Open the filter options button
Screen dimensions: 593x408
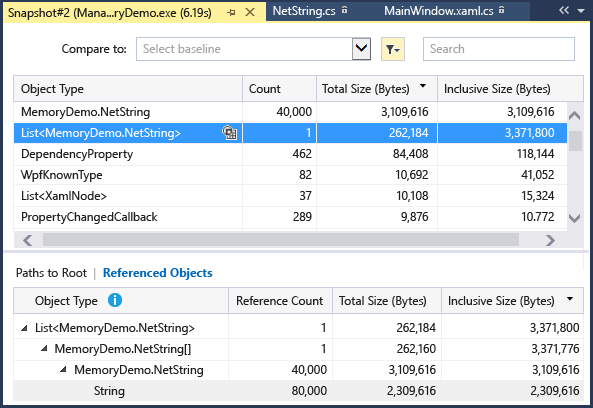point(393,49)
